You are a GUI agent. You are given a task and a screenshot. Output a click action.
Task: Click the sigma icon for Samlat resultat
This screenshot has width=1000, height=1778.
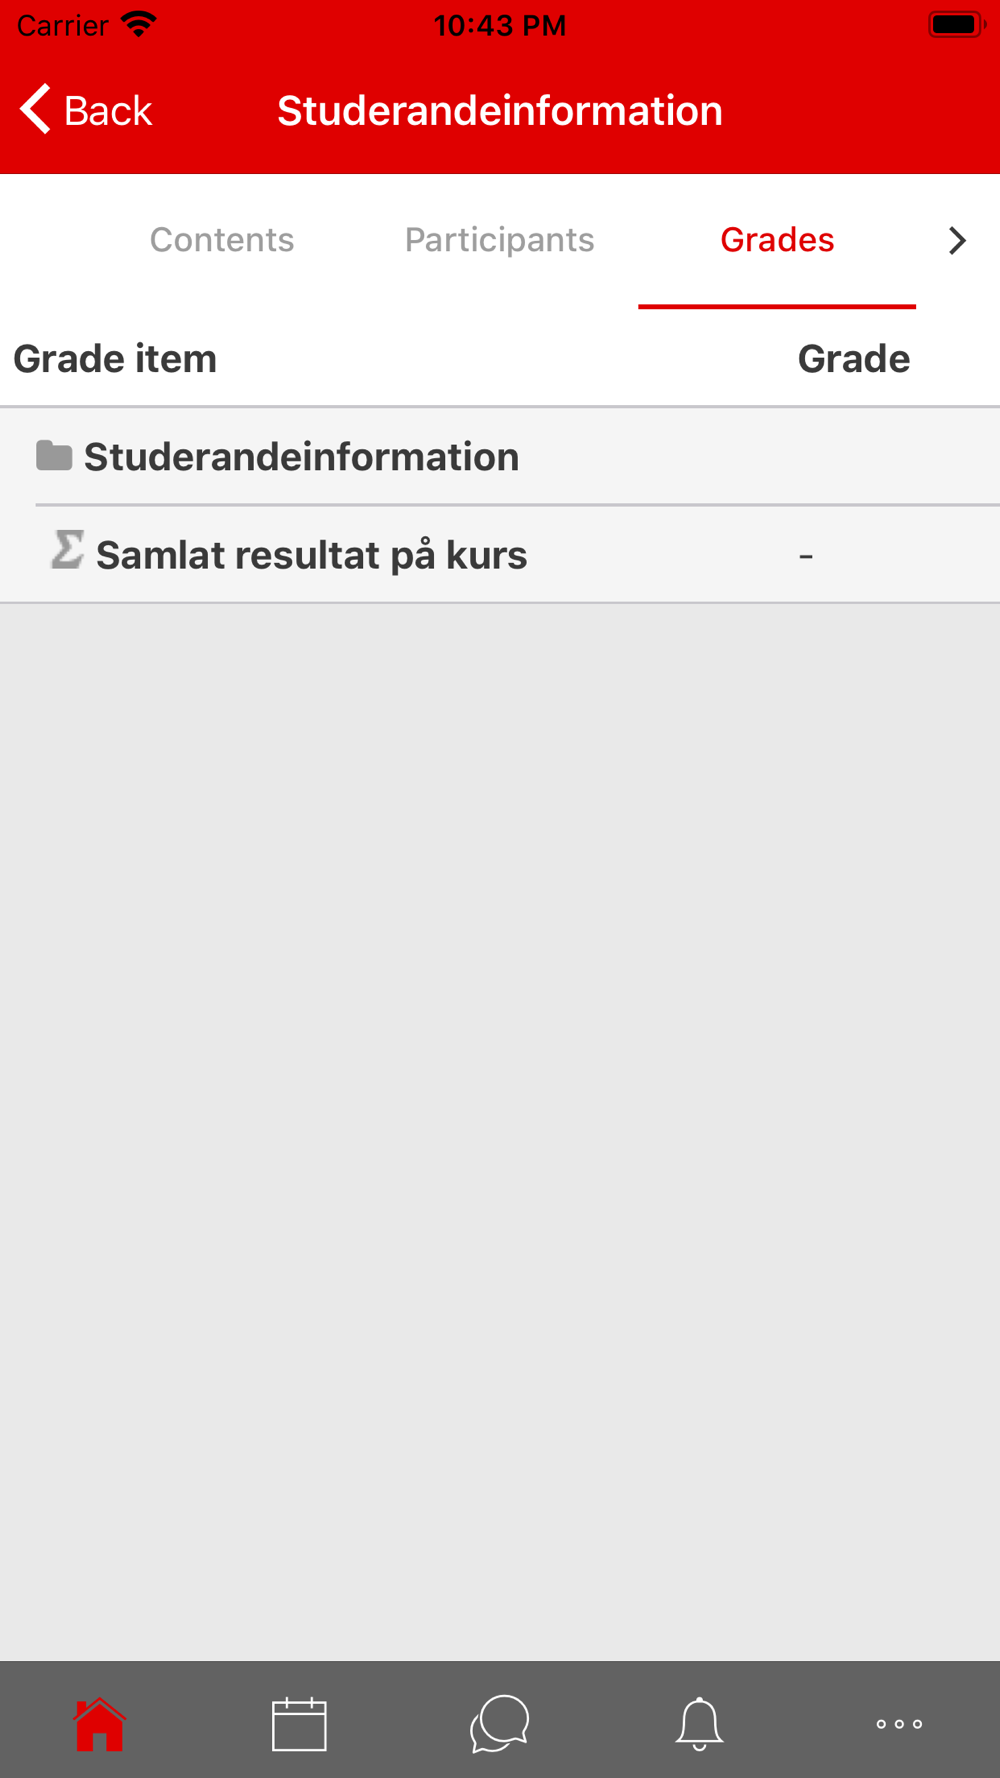pyautogui.click(x=67, y=550)
